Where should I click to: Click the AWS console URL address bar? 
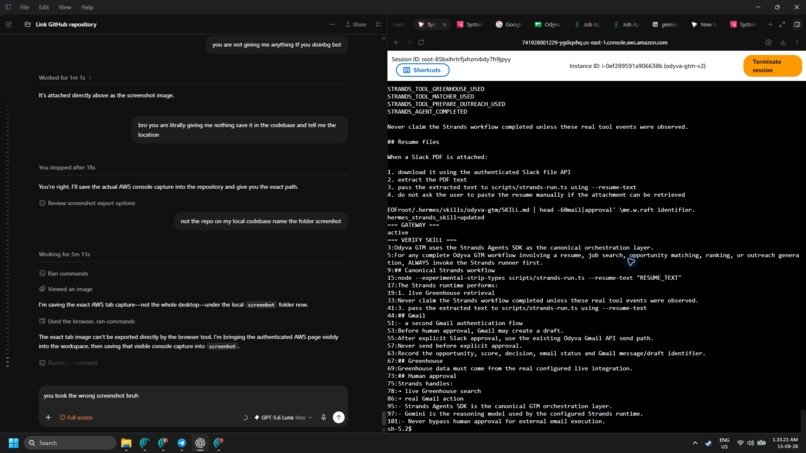pos(594,43)
